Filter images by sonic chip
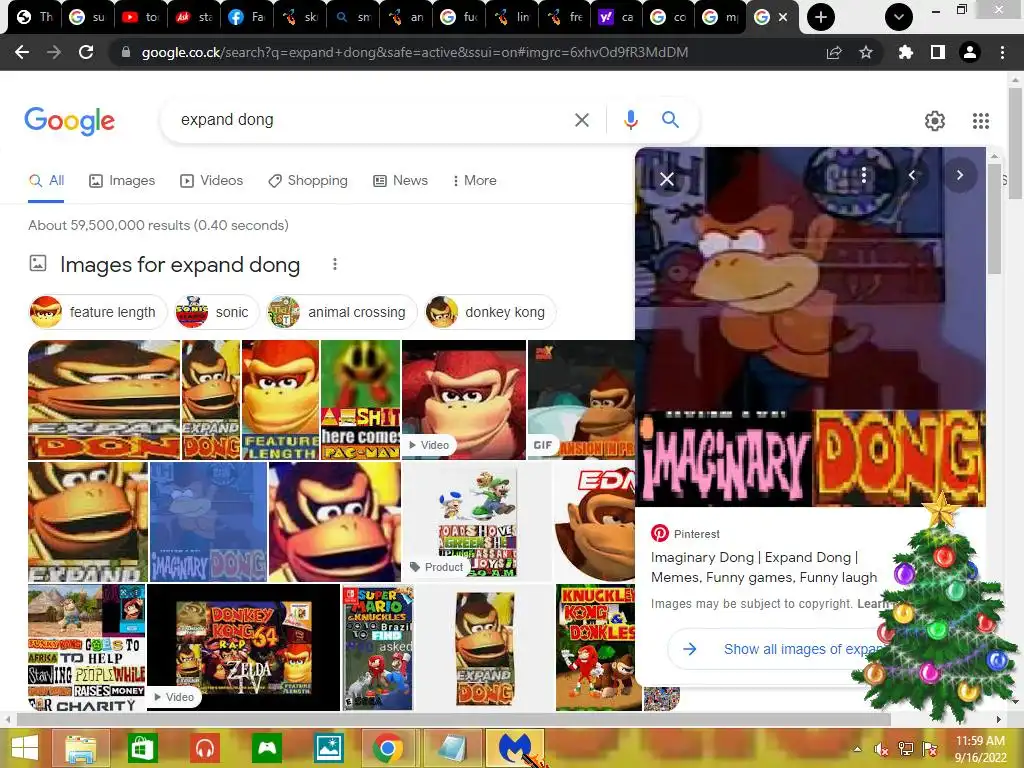 [x=216, y=312]
